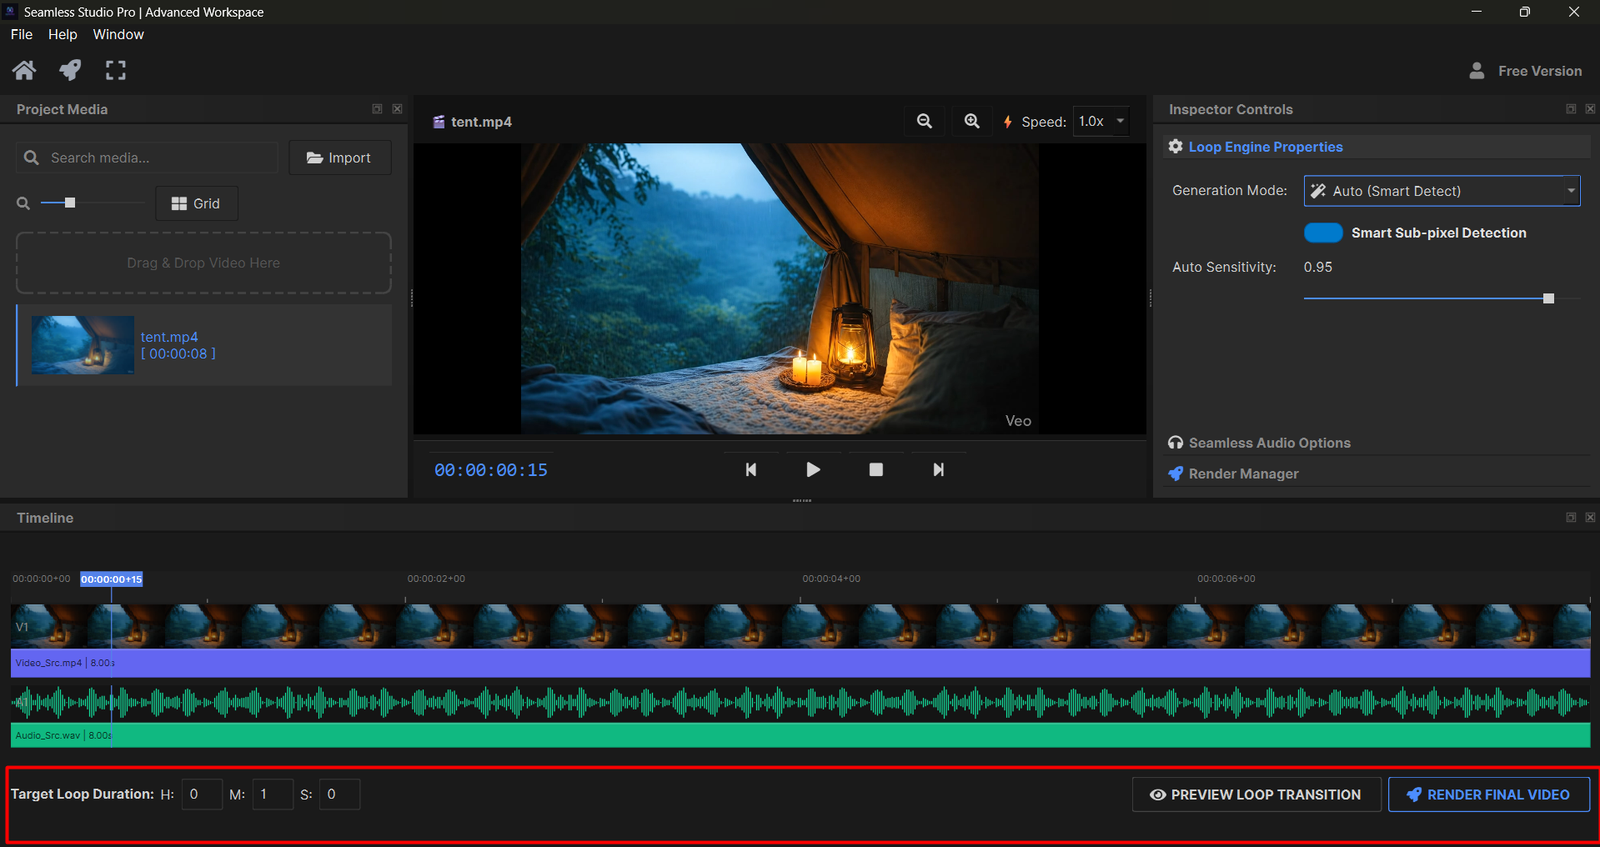Click Render Final Video button
The height and width of the screenshot is (847, 1600).
(x=1489, y=794)
